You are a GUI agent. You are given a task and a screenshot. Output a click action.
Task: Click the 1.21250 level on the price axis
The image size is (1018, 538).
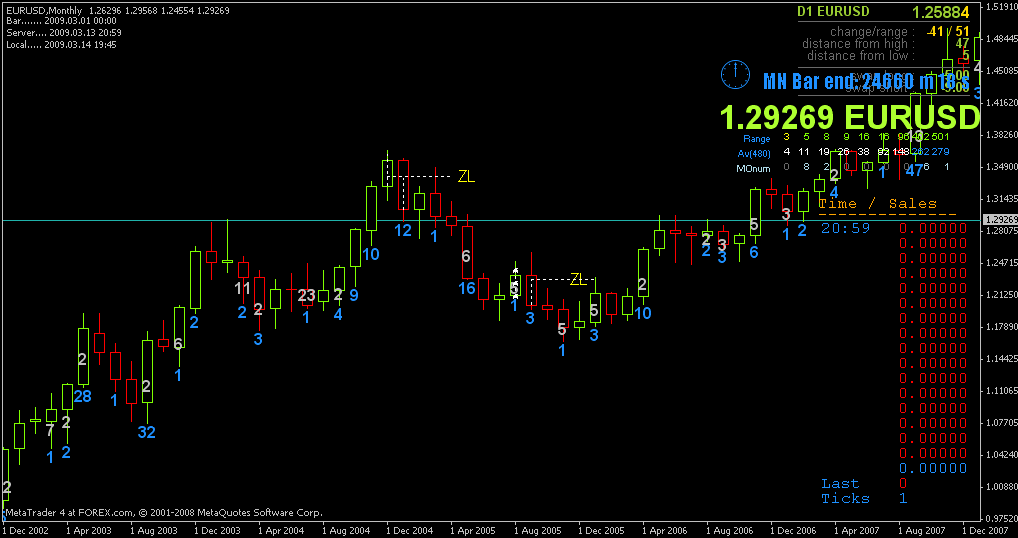1002,295
